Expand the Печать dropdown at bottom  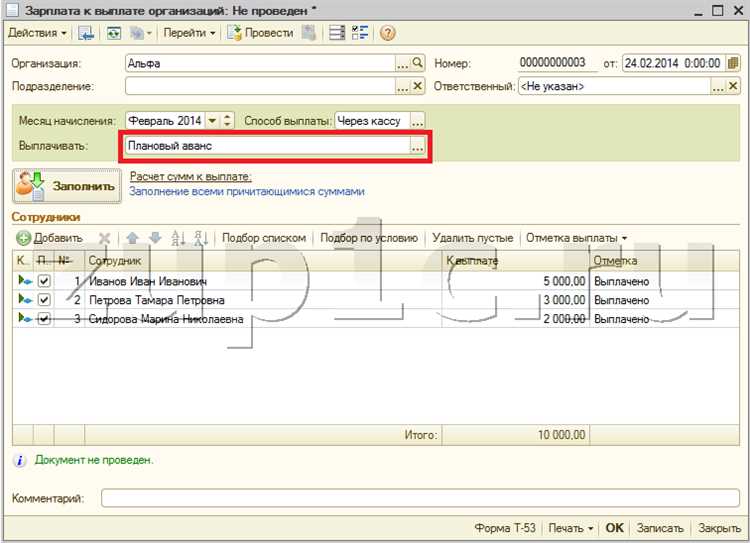[572, 528]
